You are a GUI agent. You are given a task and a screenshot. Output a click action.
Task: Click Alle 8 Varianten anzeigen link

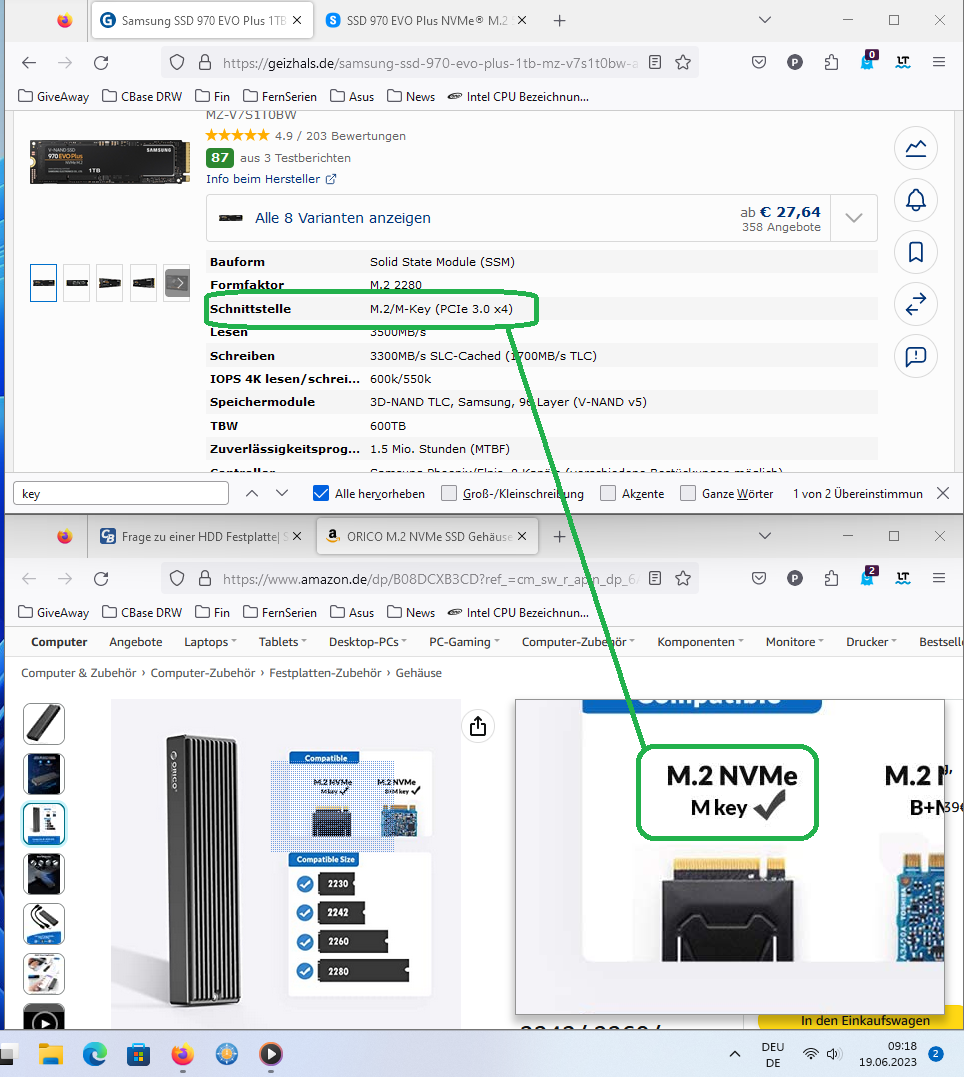point(342,218)
